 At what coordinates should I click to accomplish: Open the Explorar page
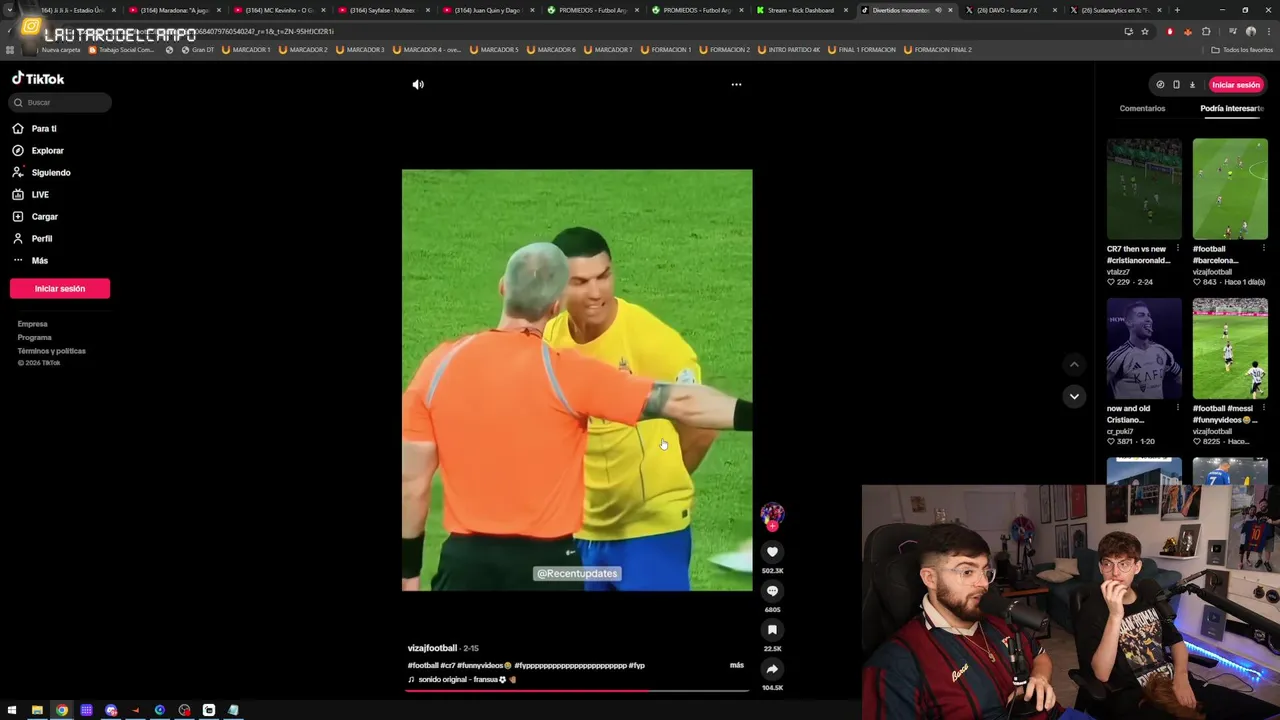point(47,151)
